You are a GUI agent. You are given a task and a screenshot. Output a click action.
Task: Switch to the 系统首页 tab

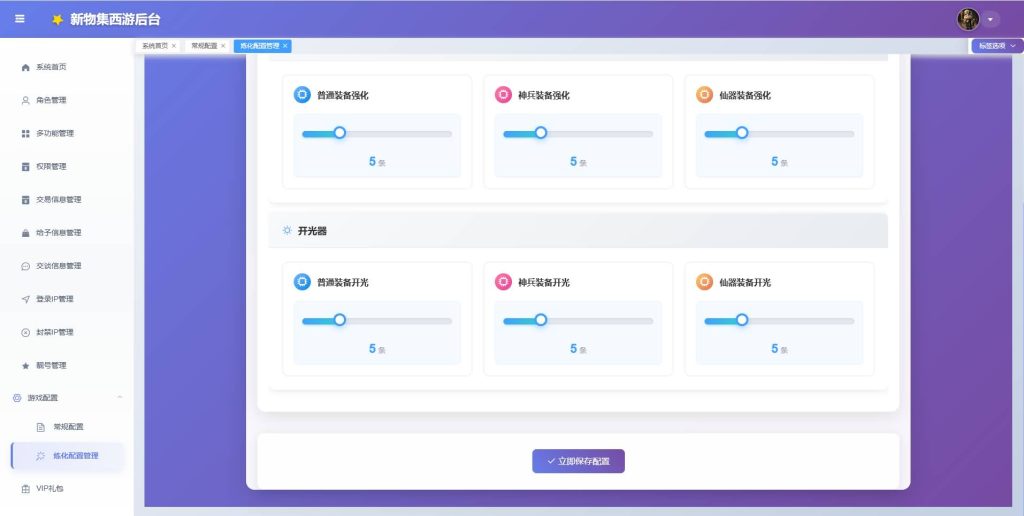click(x=155, y=46)
